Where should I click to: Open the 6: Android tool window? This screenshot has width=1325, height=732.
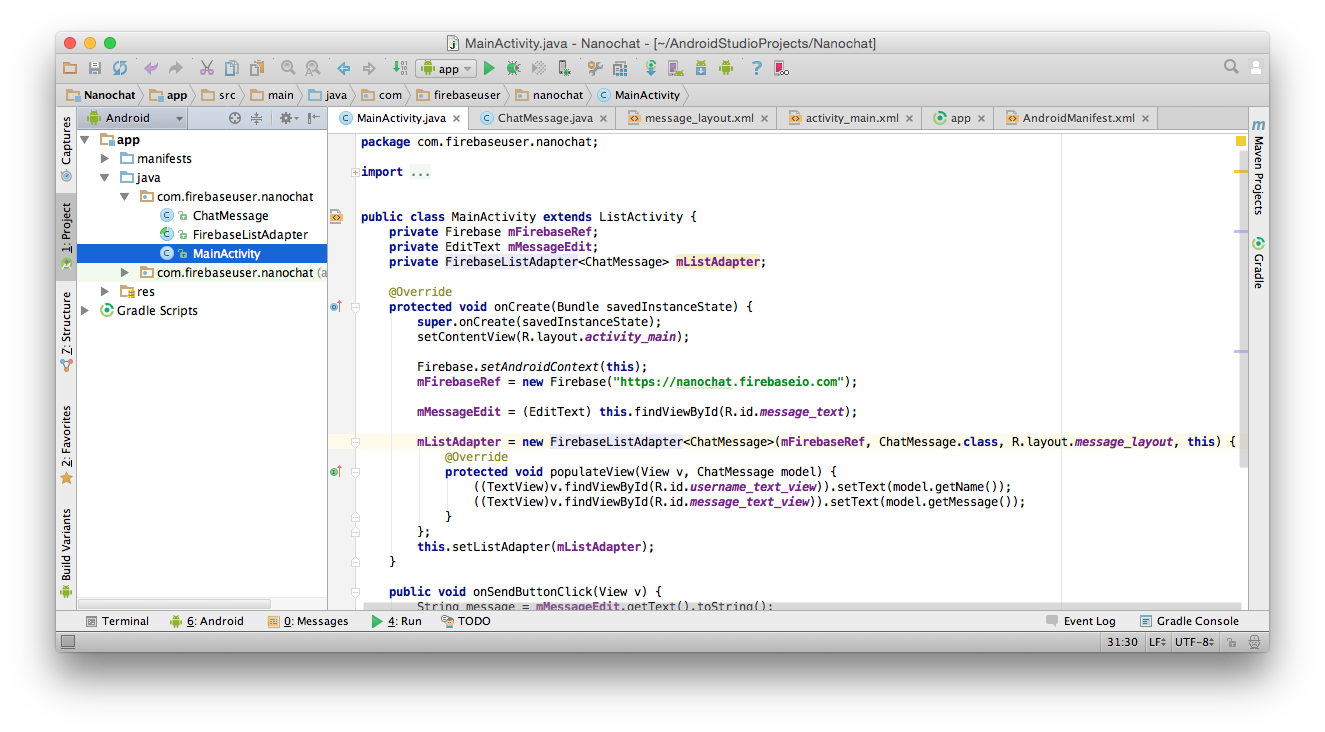point(207,621)
